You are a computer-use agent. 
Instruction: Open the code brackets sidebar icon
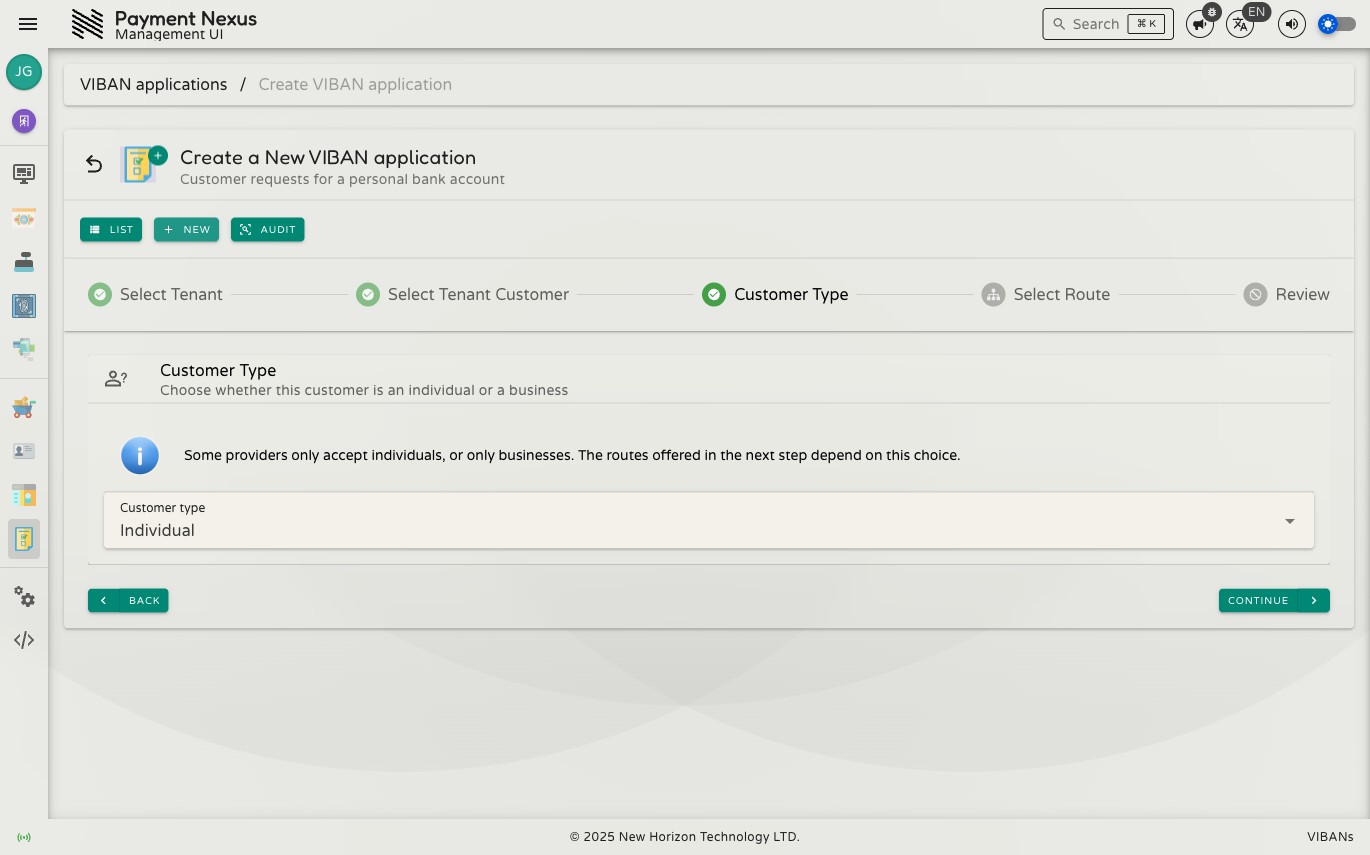(24, 640)
